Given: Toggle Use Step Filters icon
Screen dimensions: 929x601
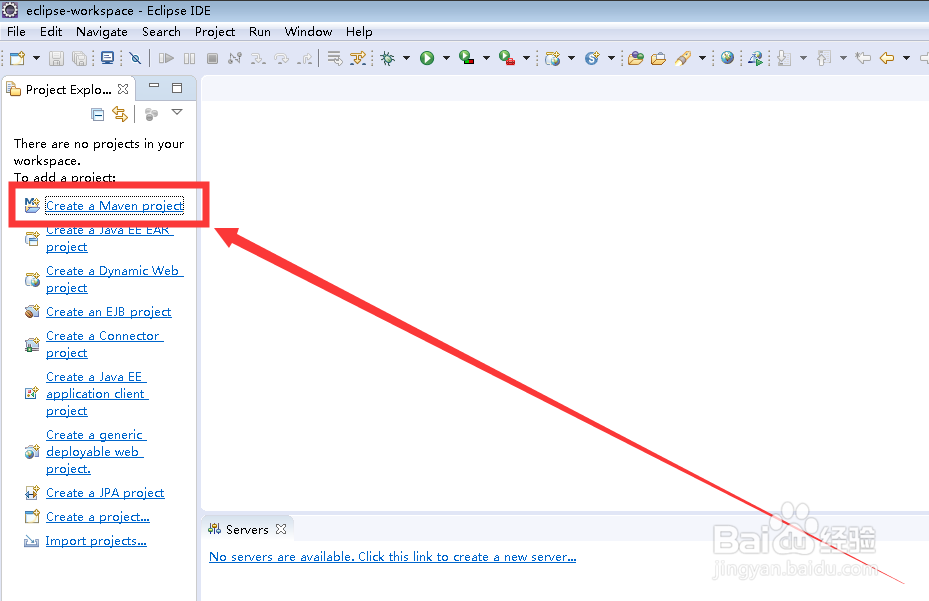Looking at the screenshot, I should coord(358,58).
